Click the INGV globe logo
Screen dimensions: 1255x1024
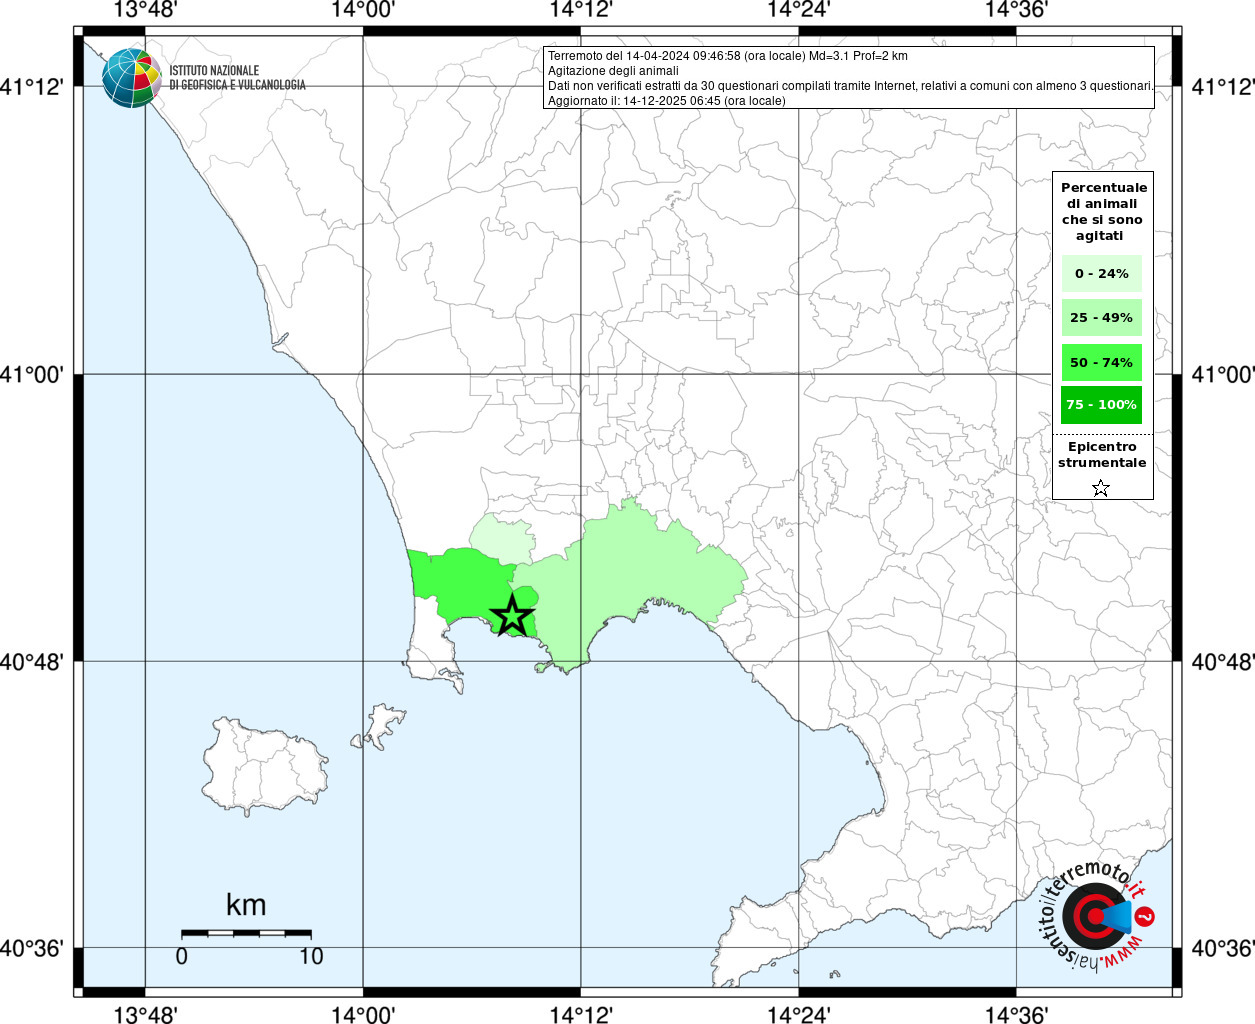132,78
